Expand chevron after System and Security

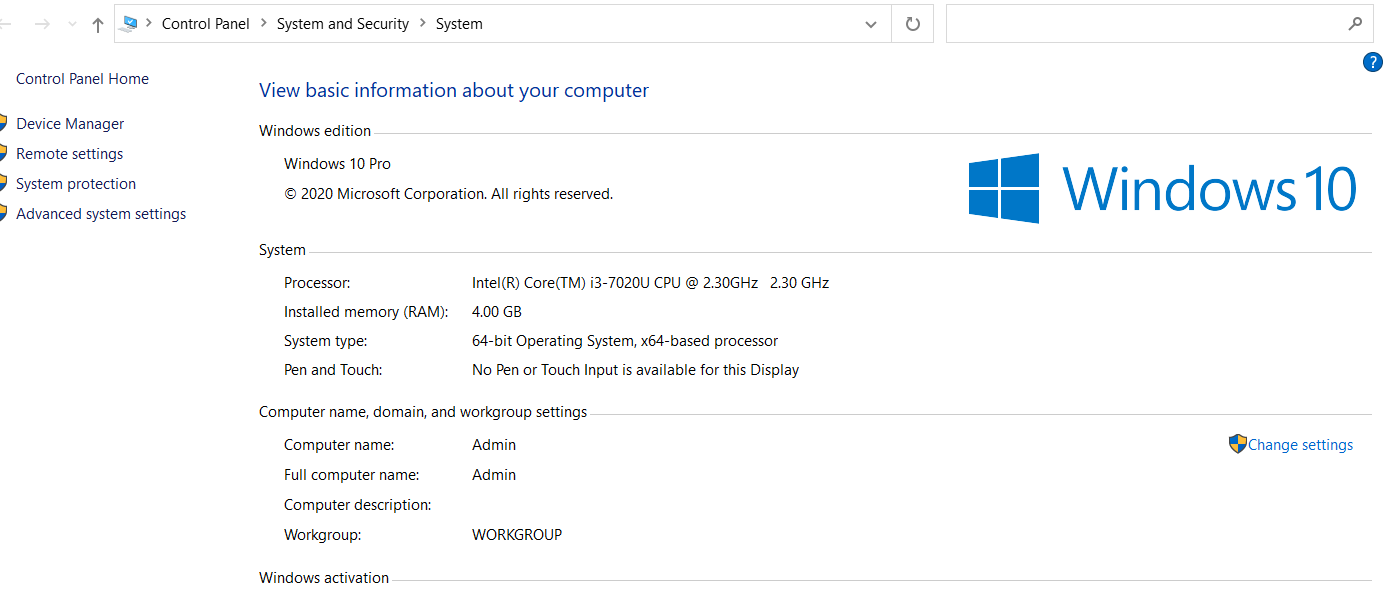[x=423, y=24]
